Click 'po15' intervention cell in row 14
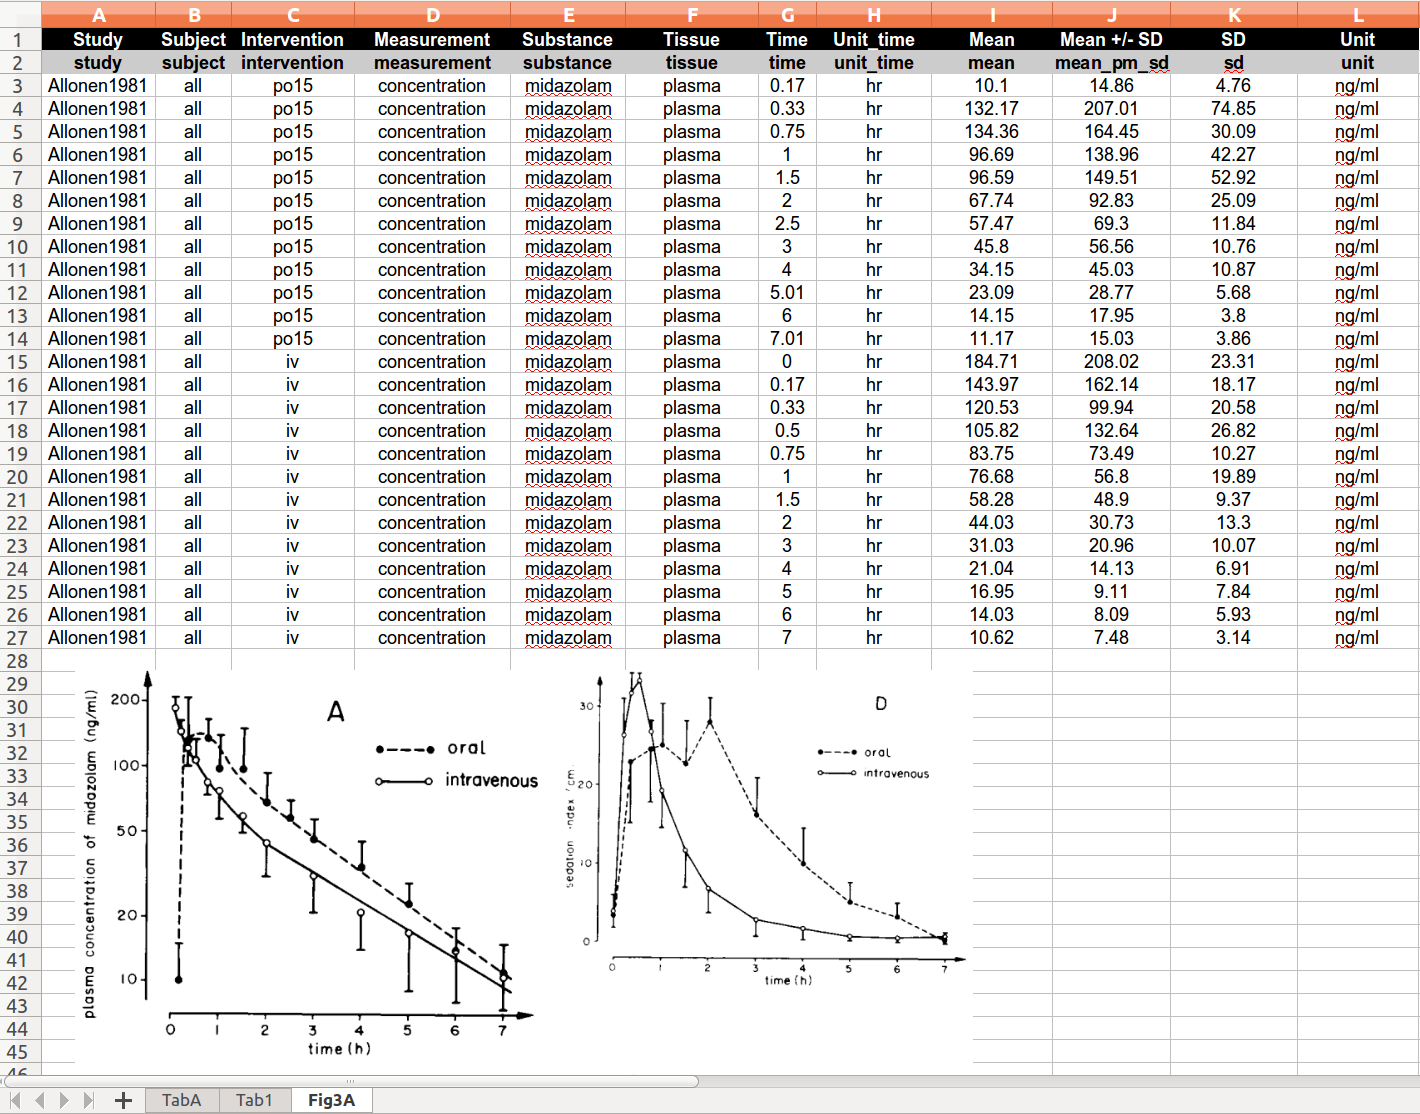Screen dimensions: 1420x1114 click(x=293, y=339)
